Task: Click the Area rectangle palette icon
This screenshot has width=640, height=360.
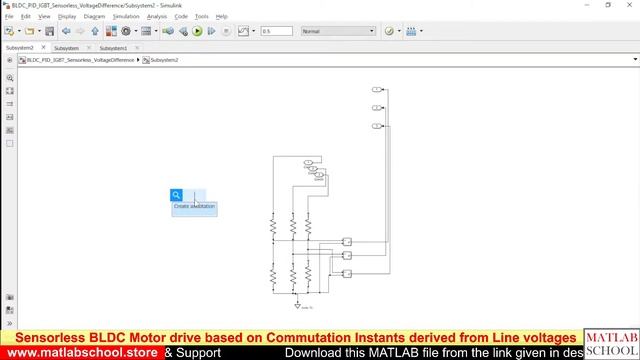Action: click(10, 143)
